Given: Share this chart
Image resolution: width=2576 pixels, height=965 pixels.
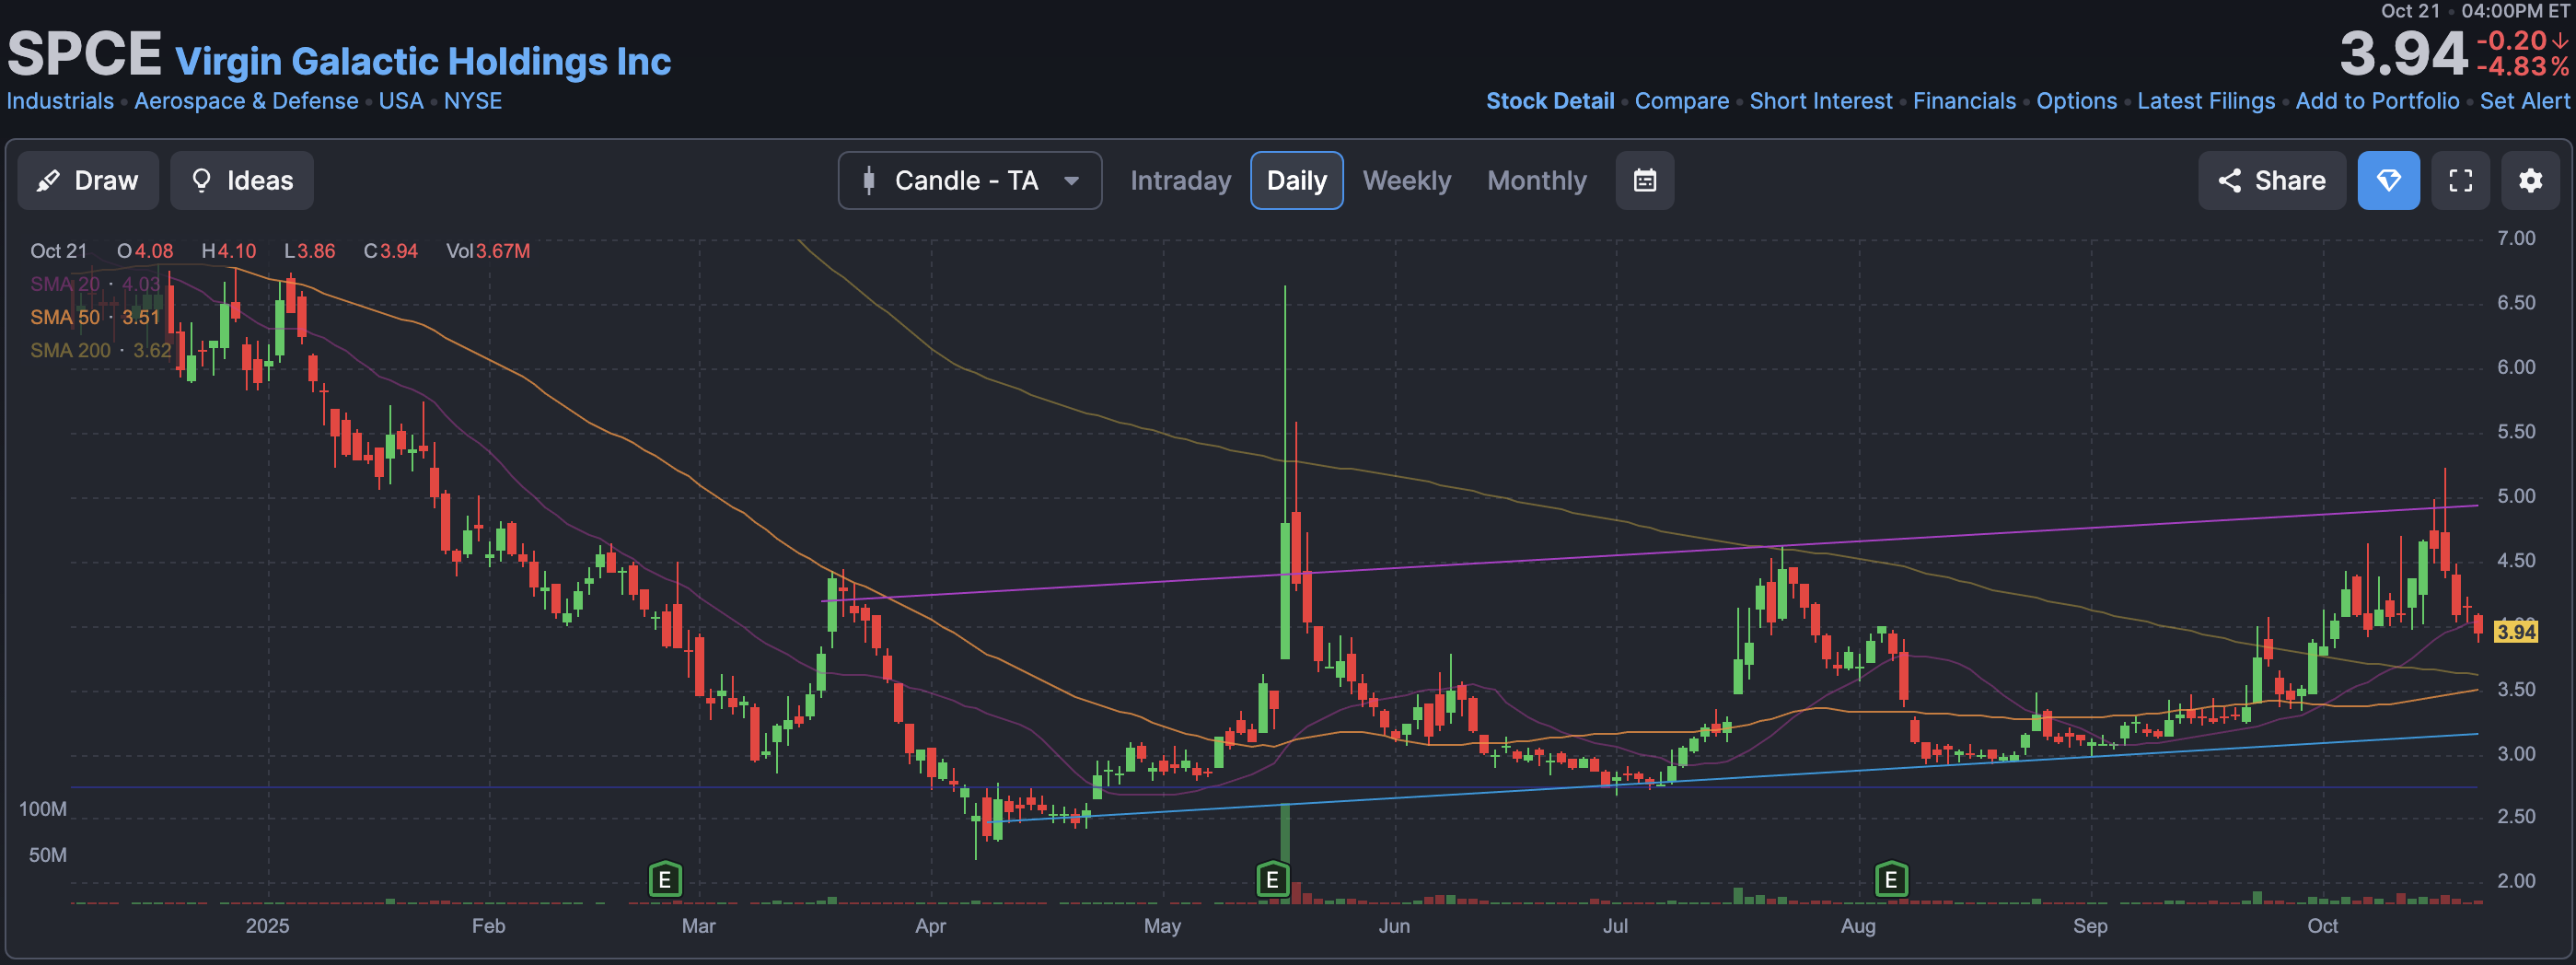Looking at the screenshot, I should [2272, 181].
